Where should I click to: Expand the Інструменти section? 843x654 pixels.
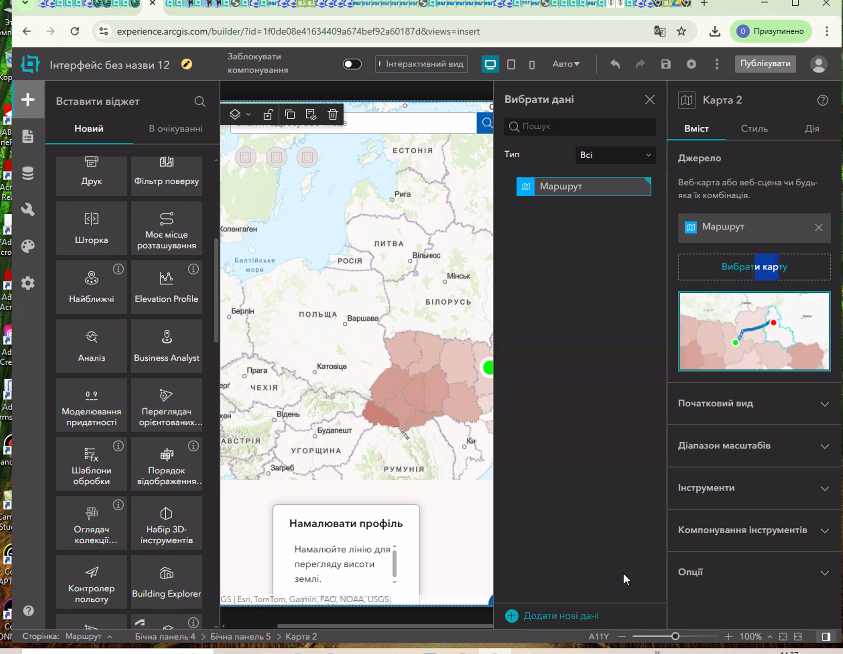(x=754, y=488)
